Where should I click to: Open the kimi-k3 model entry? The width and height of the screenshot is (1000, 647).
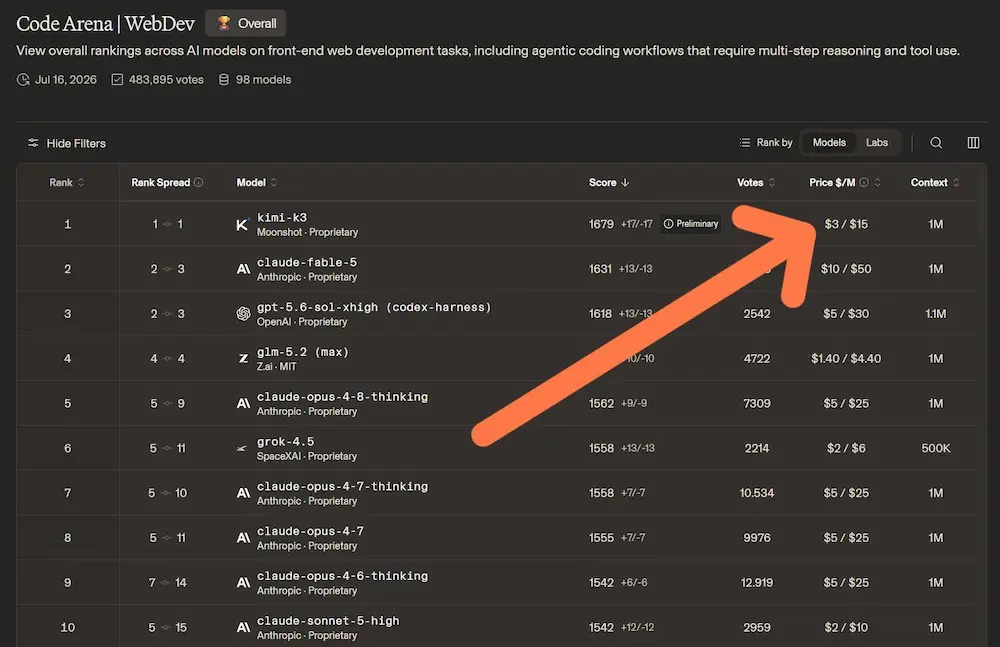[x=282, y=218]
